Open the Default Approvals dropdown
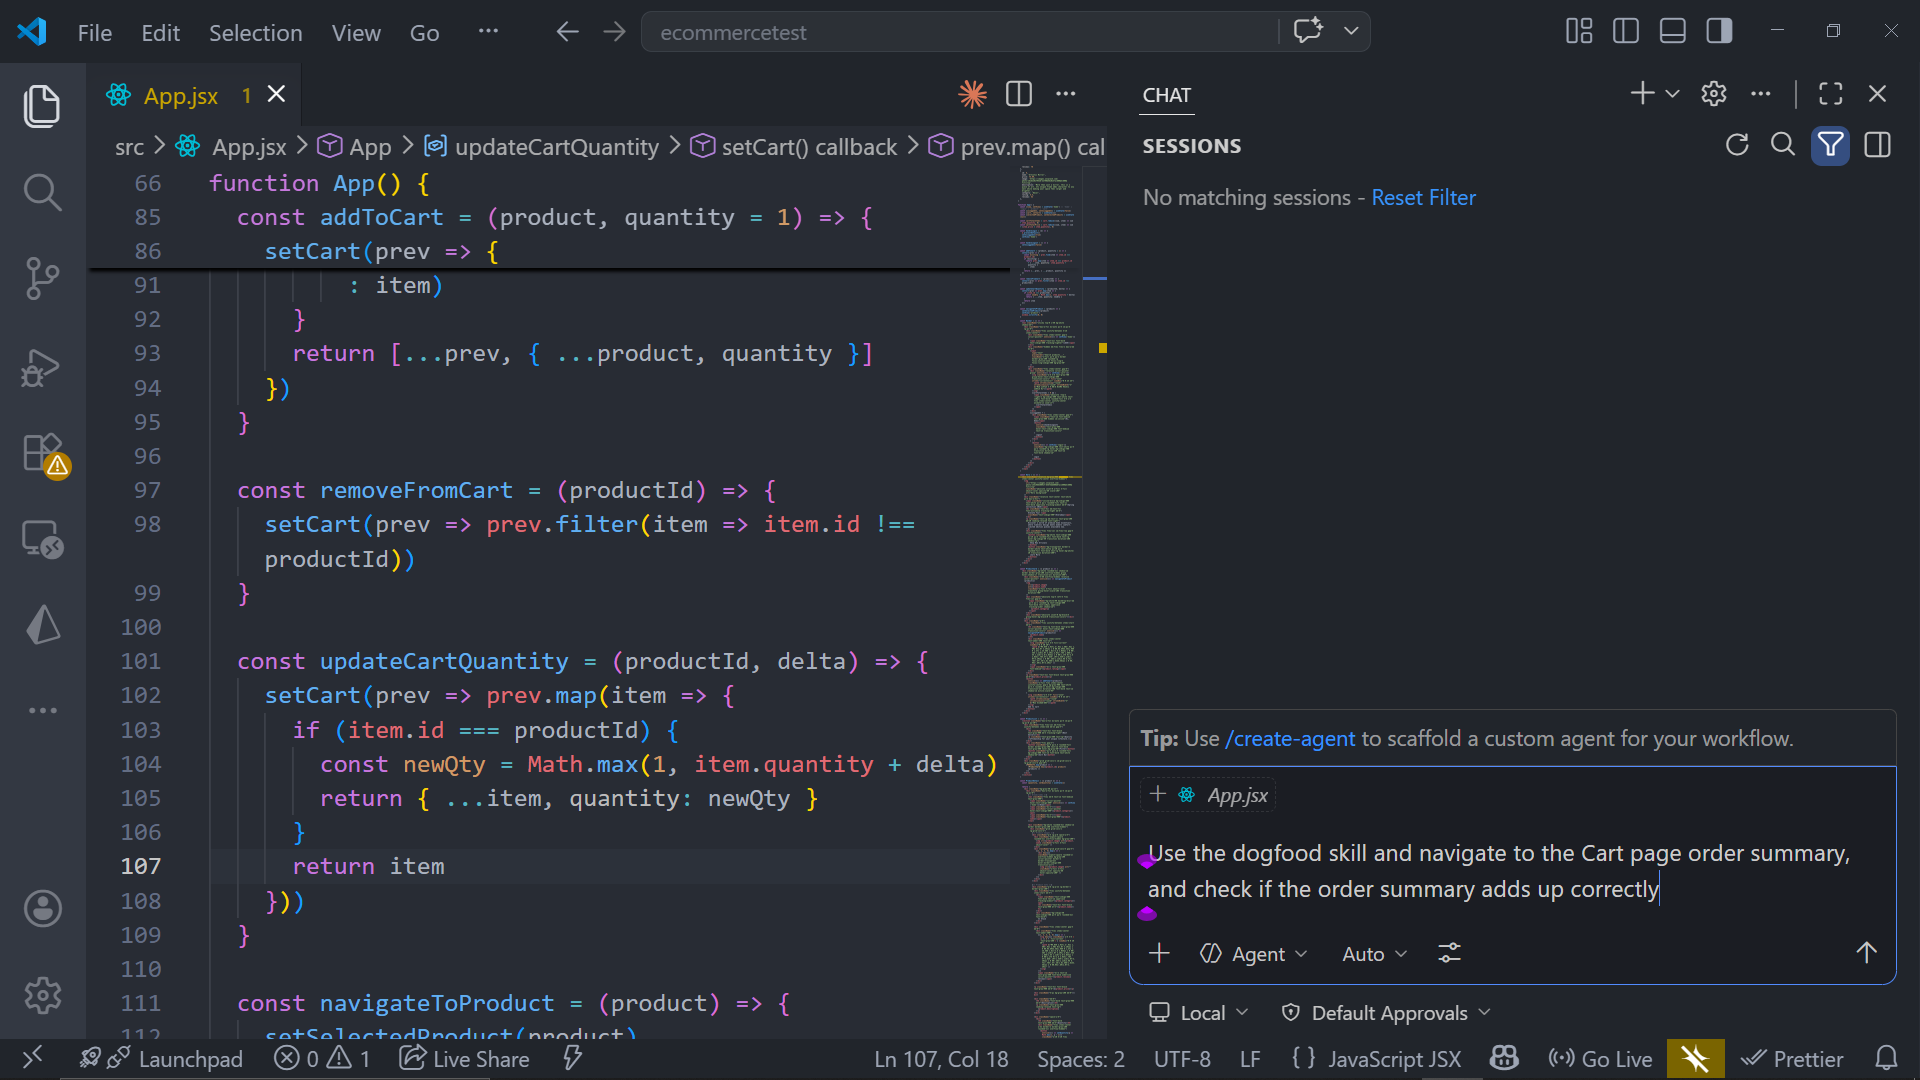This screenshot has width=1920, height=1080. [1386, 1013]
